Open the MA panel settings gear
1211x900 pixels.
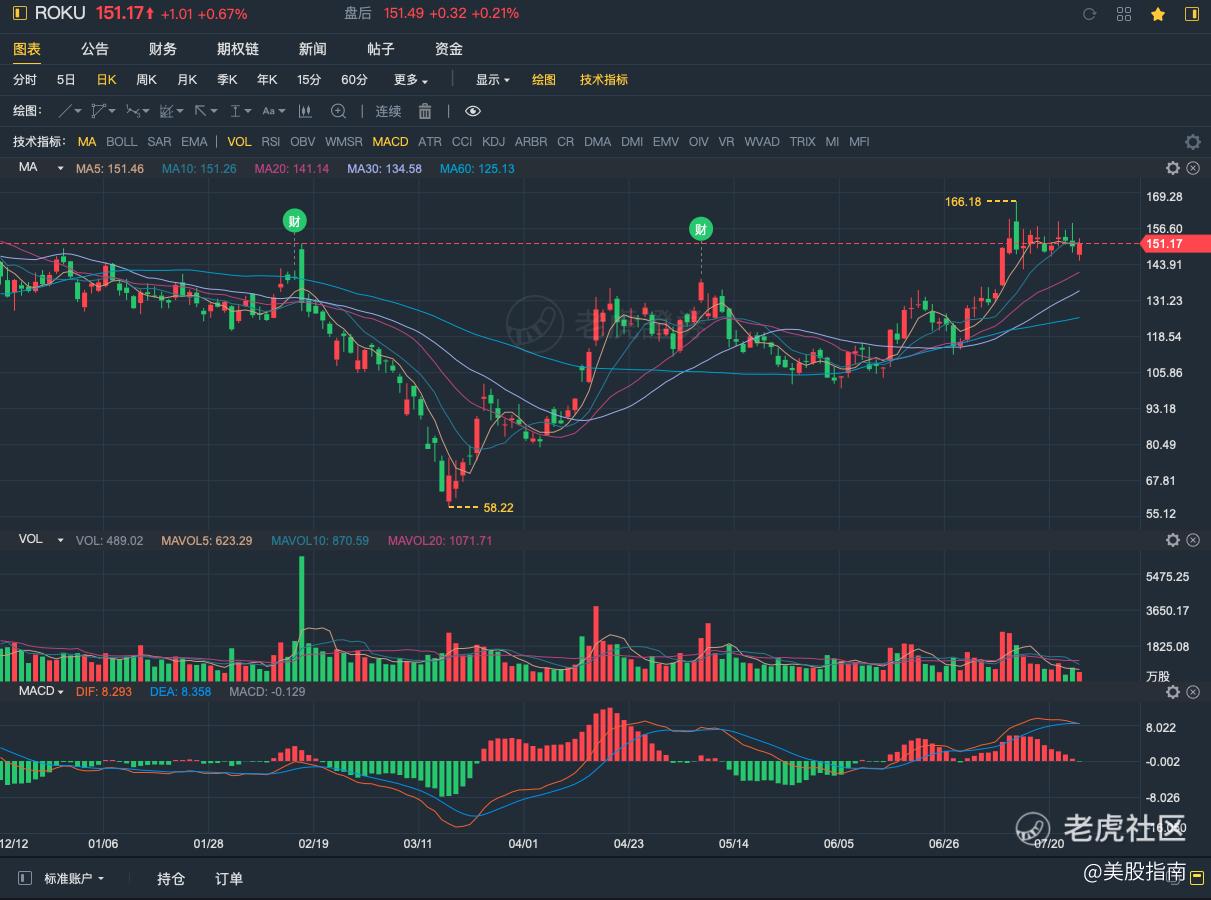tap(1173, 168)
